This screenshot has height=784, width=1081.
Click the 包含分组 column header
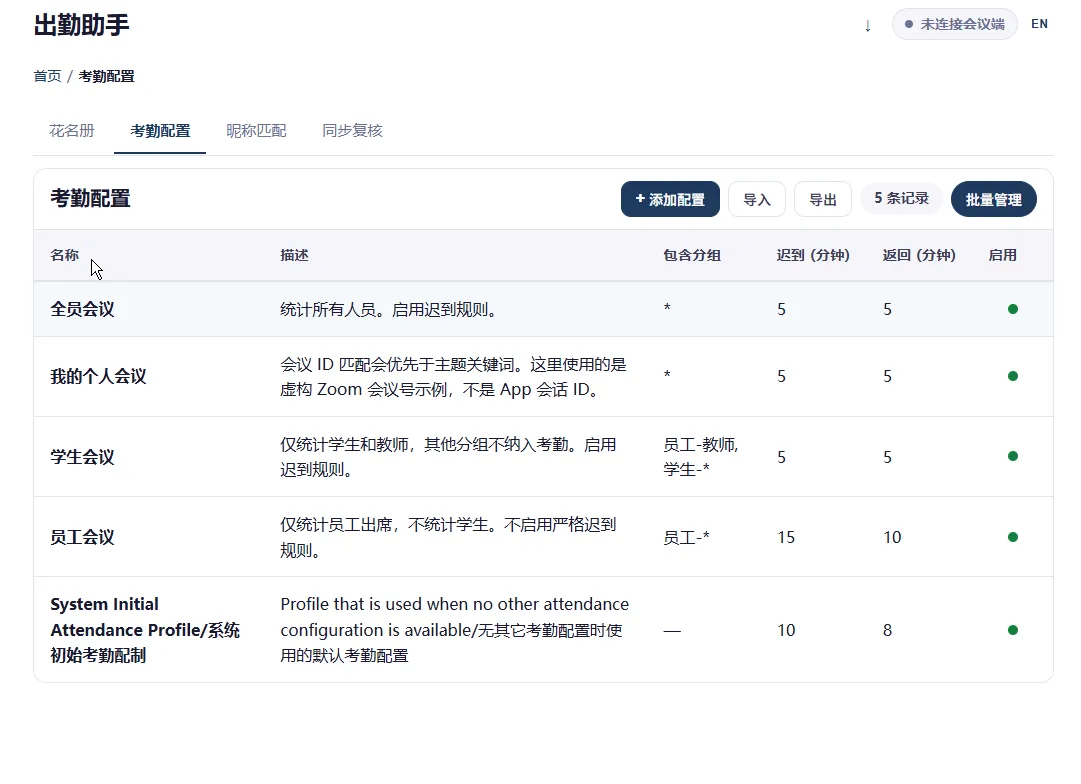691,255
